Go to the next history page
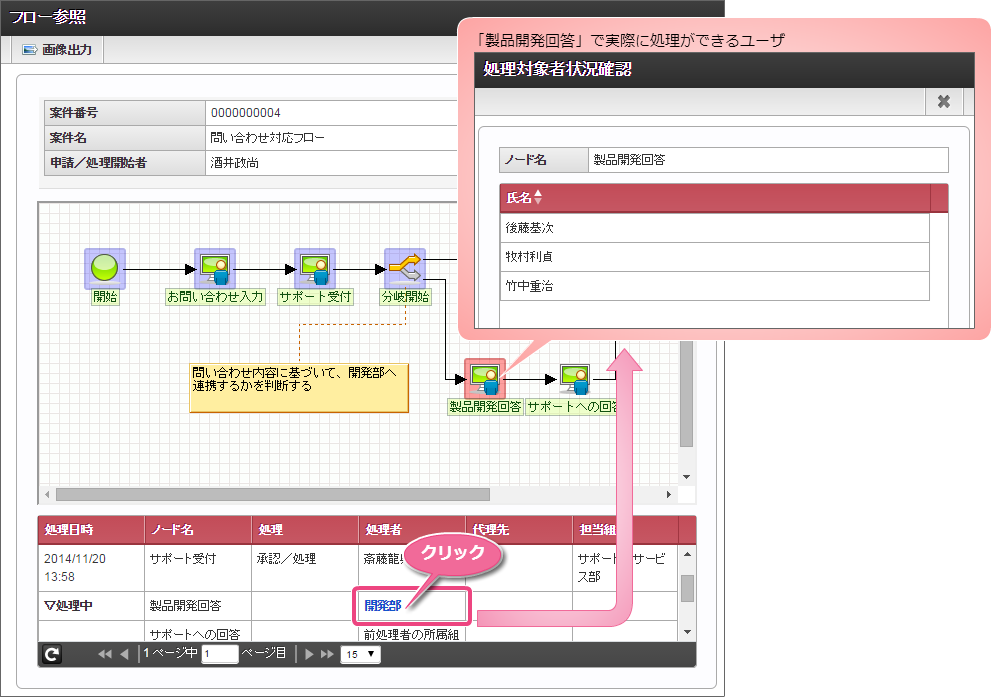This screenshot has height=697, width=992. coord(309,654)
